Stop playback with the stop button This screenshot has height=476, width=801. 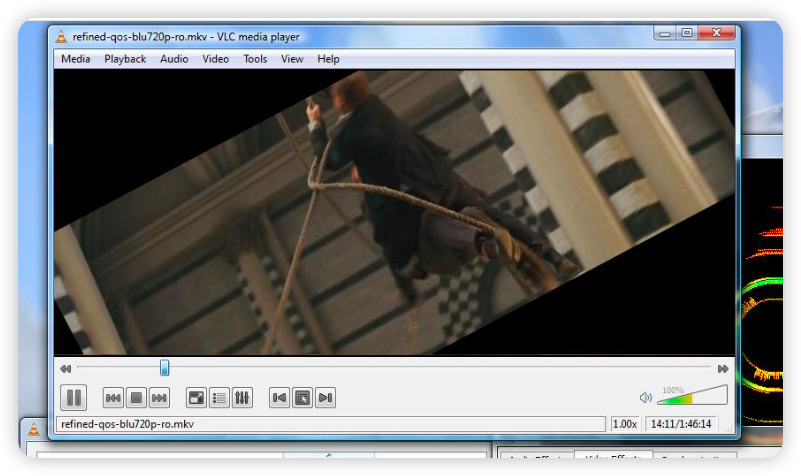coord(136,398)
